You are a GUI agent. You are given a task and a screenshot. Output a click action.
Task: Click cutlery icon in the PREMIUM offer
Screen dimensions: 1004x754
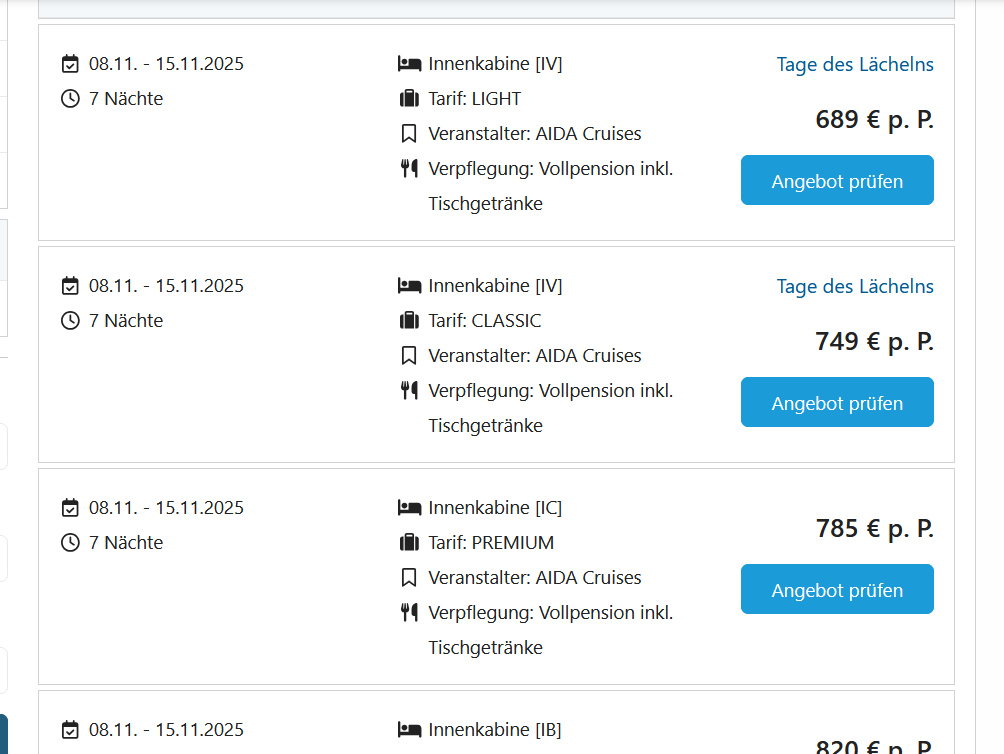(409, 613)
